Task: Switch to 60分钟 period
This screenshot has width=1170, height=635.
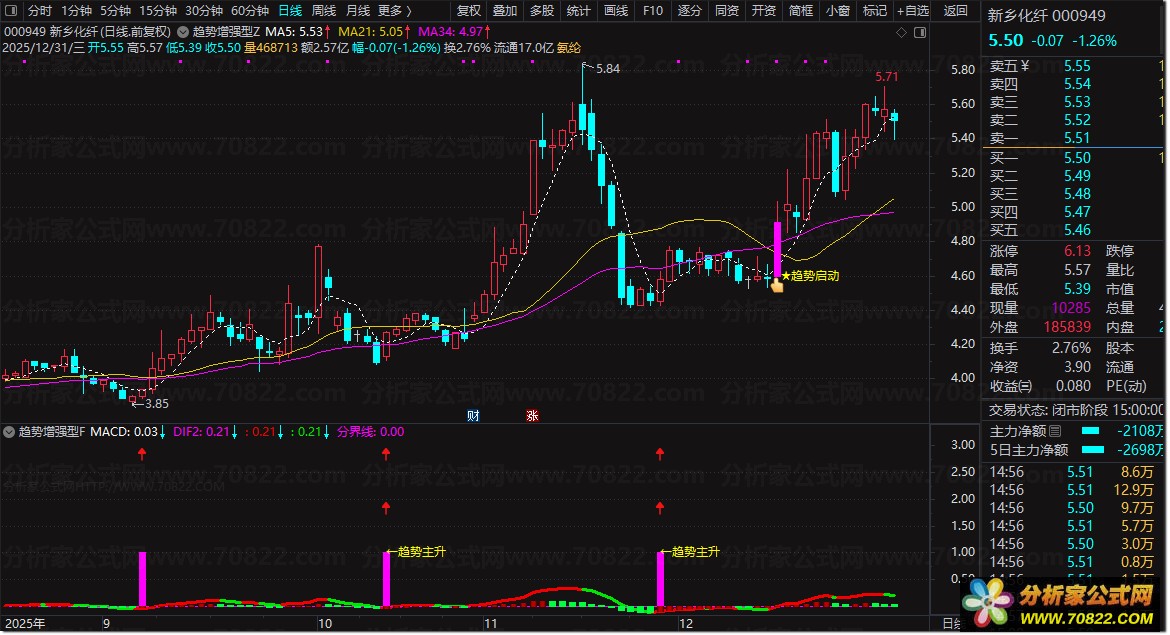Action: (250, 10)
